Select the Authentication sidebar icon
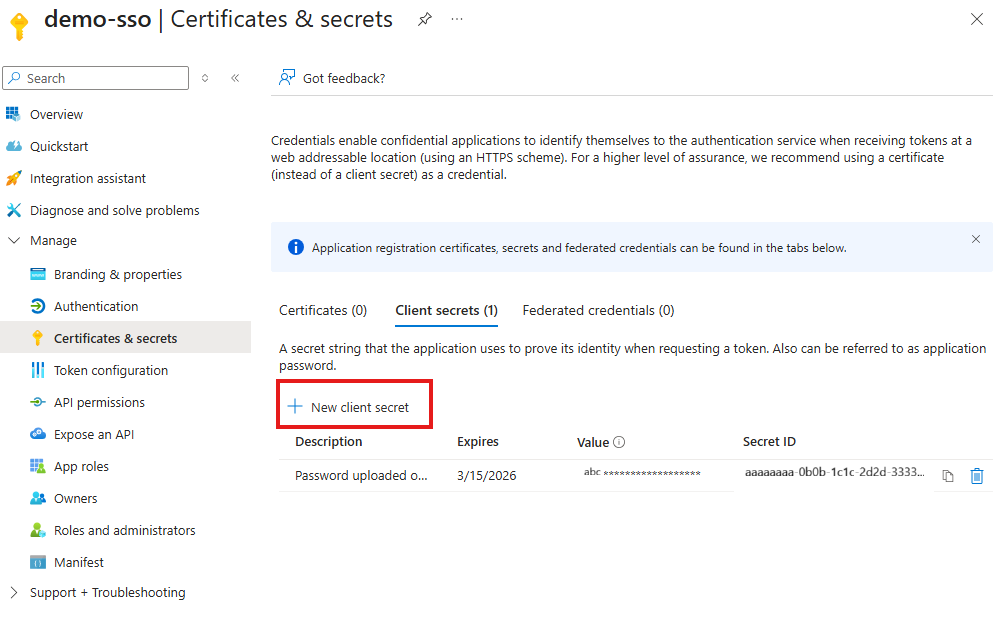Viewport: 1003px width, 618px height. tap(39, 306)
